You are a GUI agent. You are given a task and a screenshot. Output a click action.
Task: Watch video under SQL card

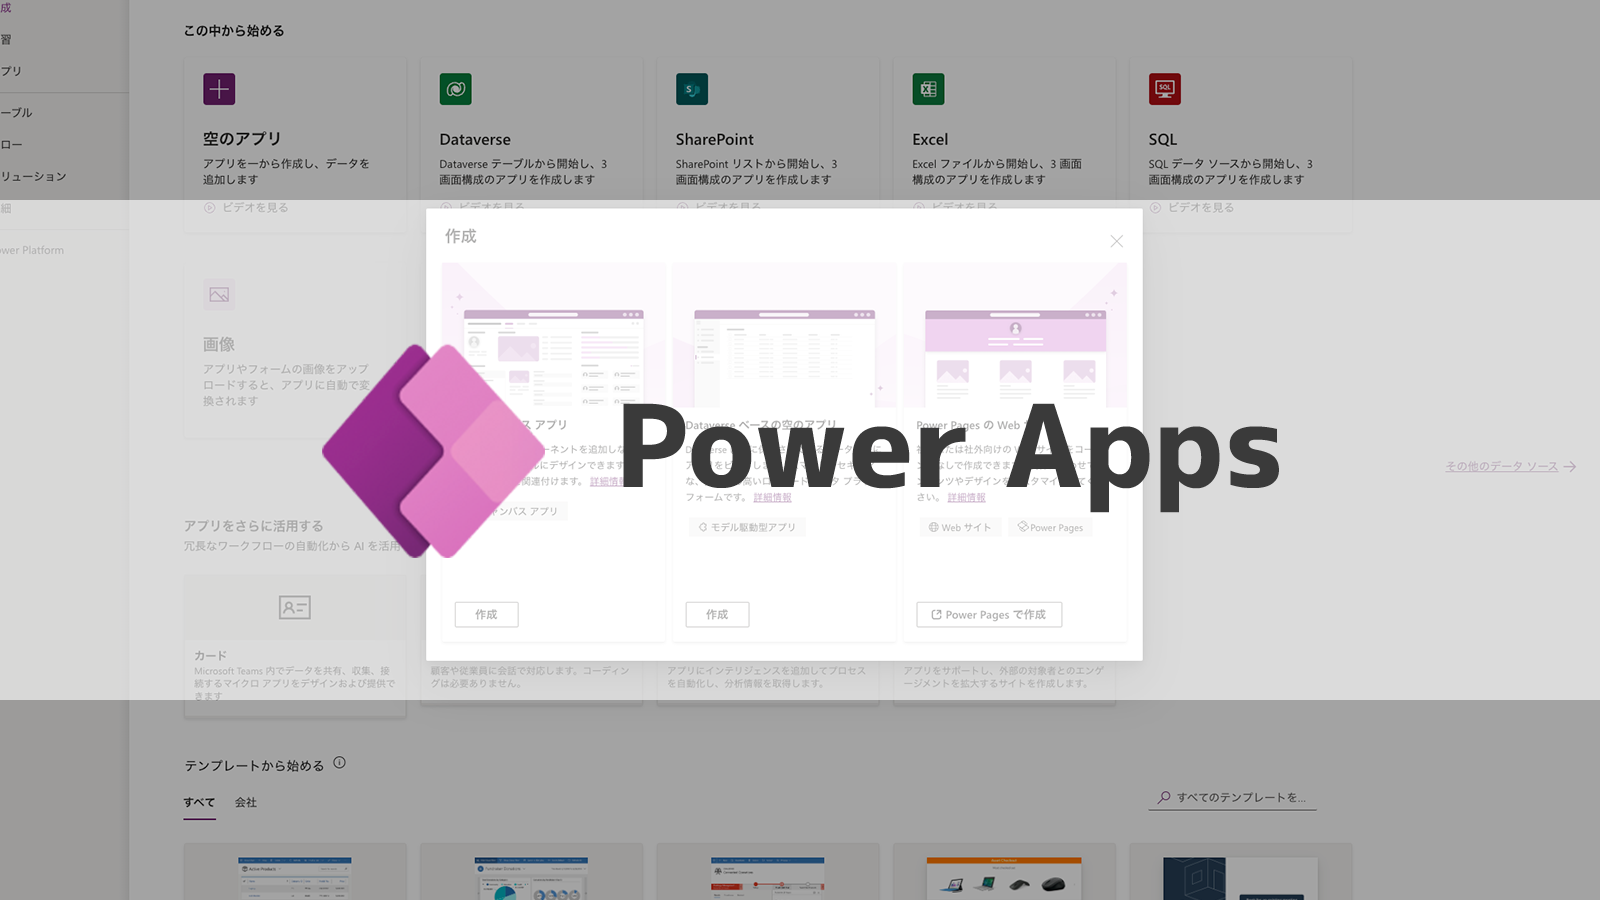(1192, 207)
